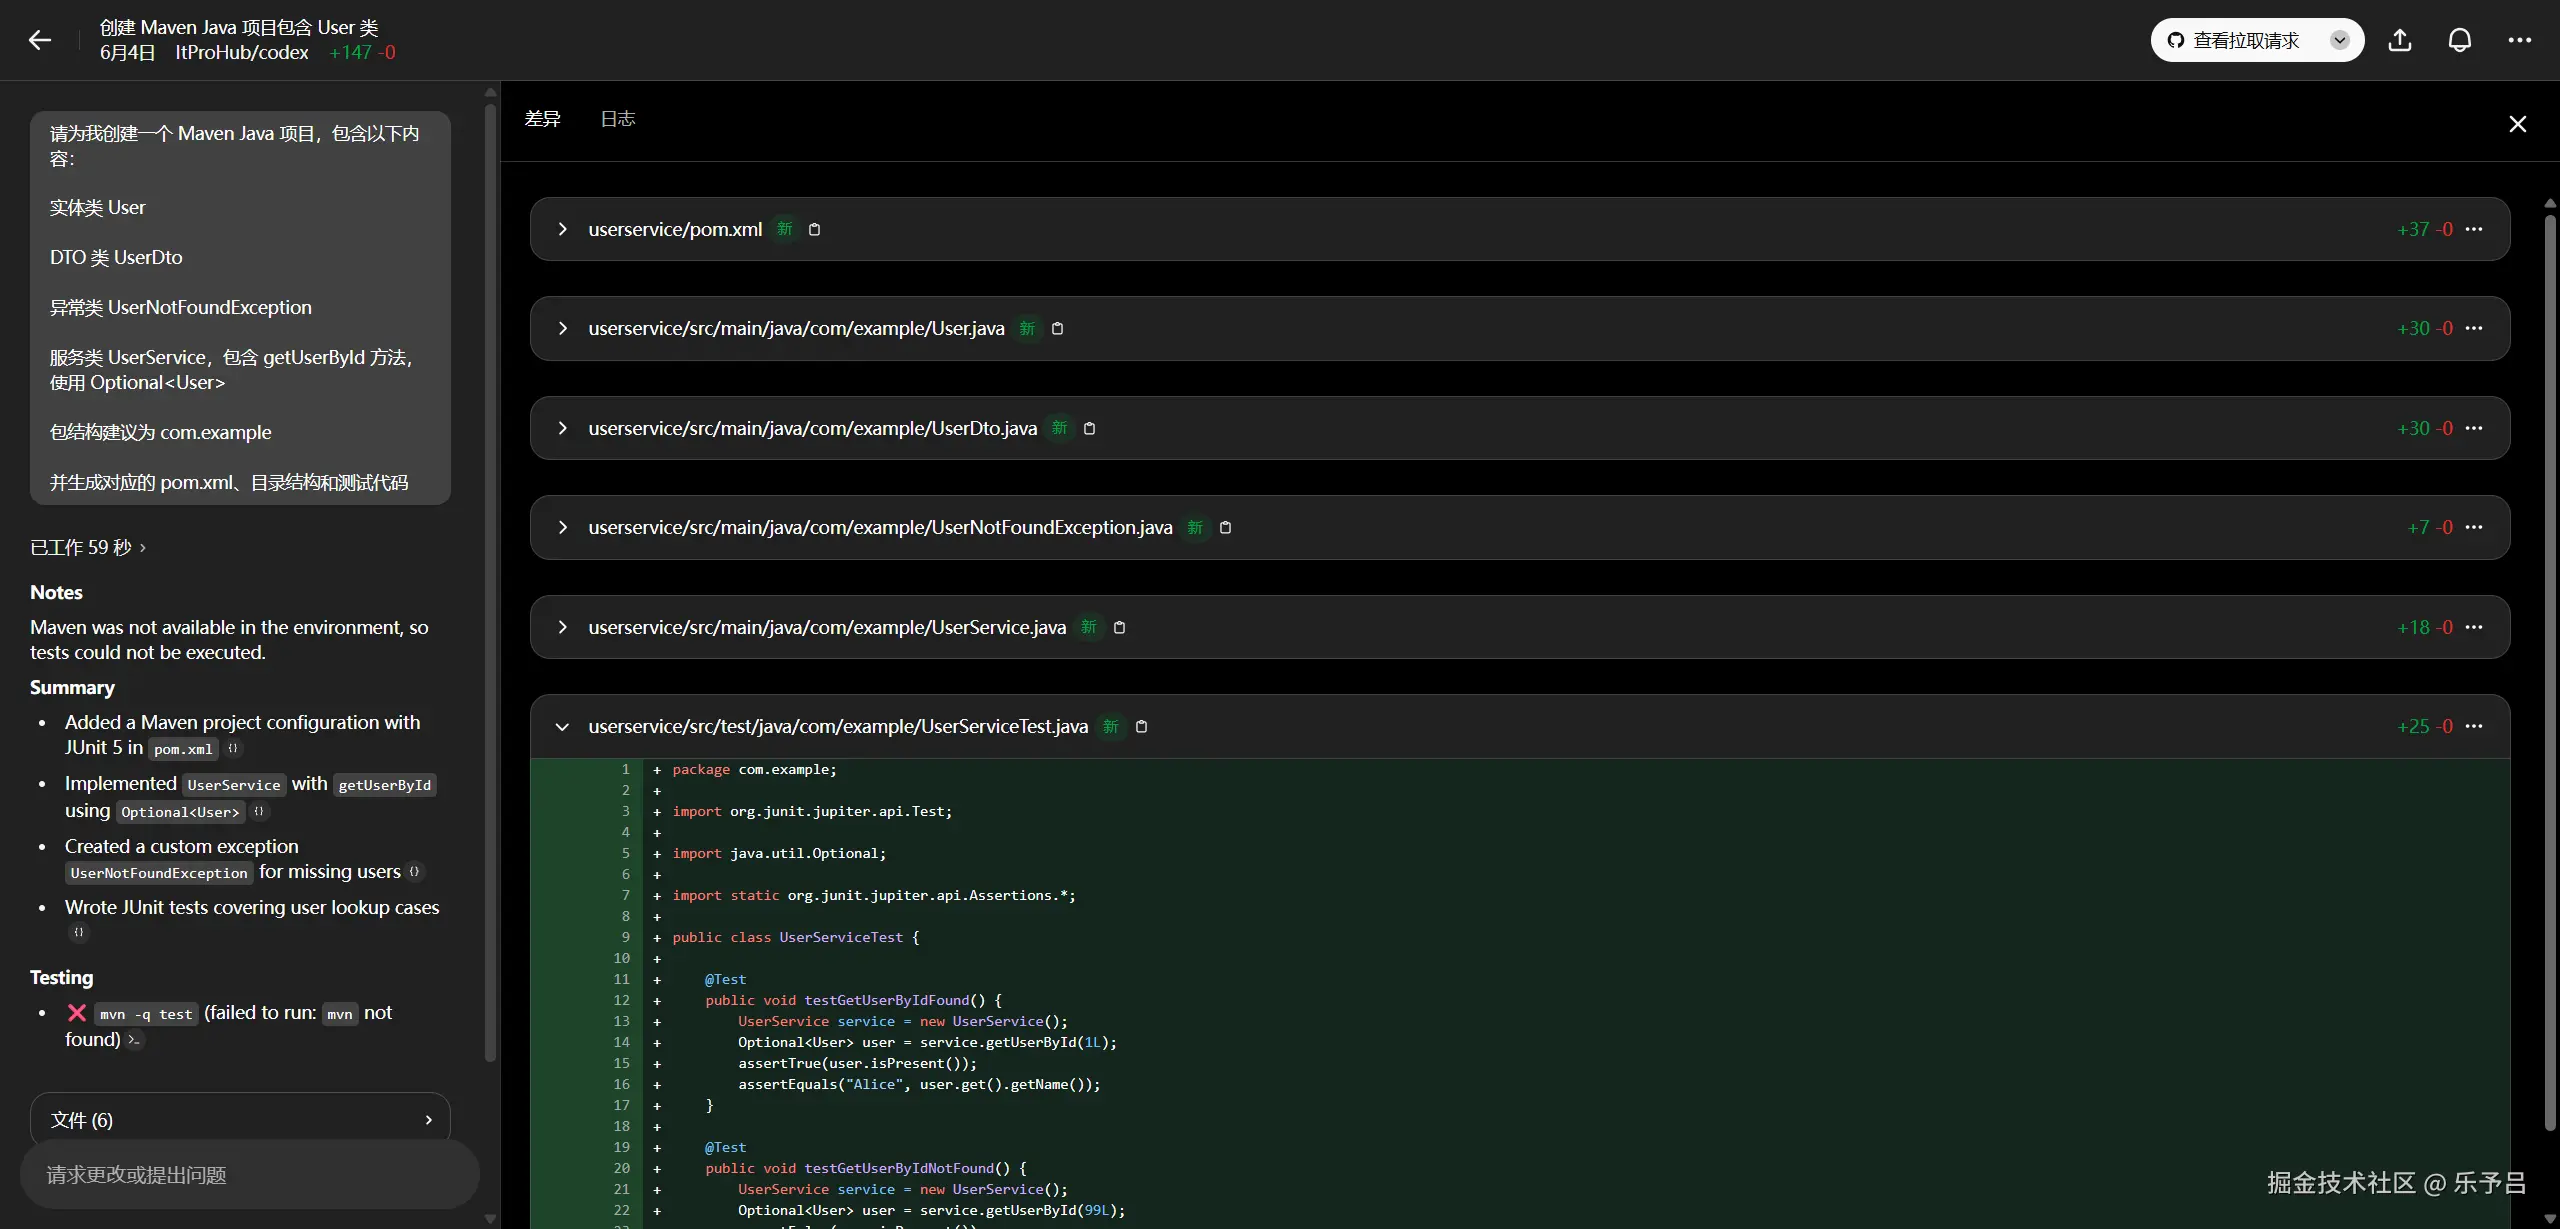Open notifications bell icon
This screenshot has width=2560, height=1229.
[2460, 40]
